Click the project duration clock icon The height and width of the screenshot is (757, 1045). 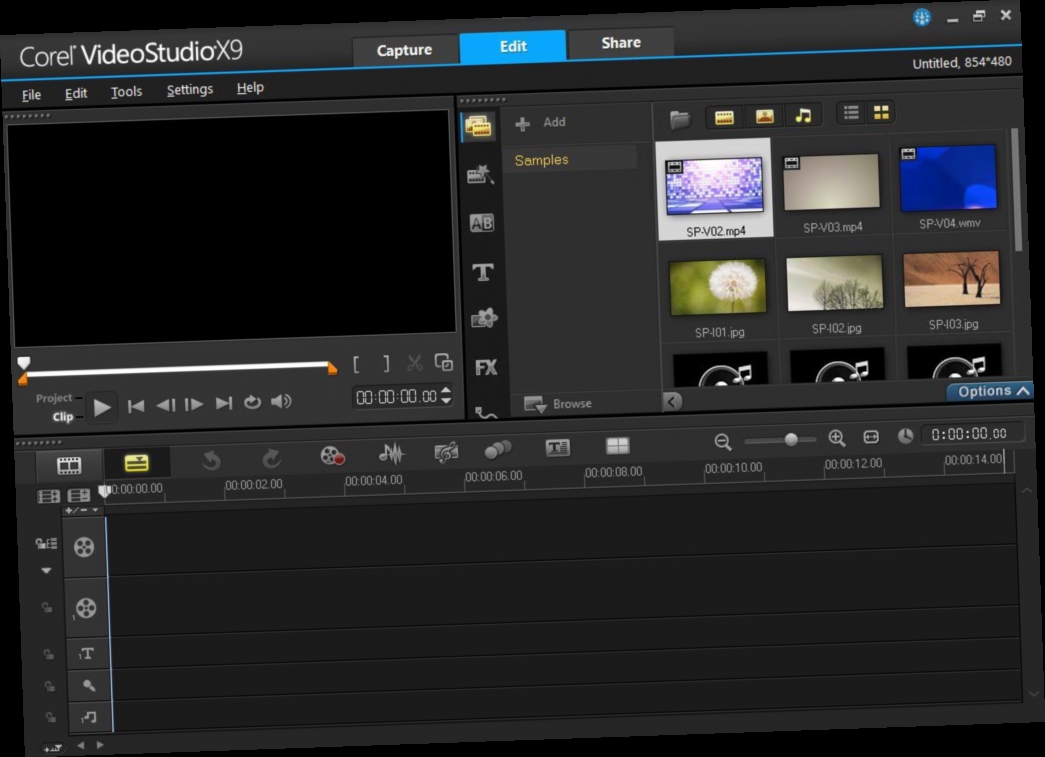(x=905, y=436)
